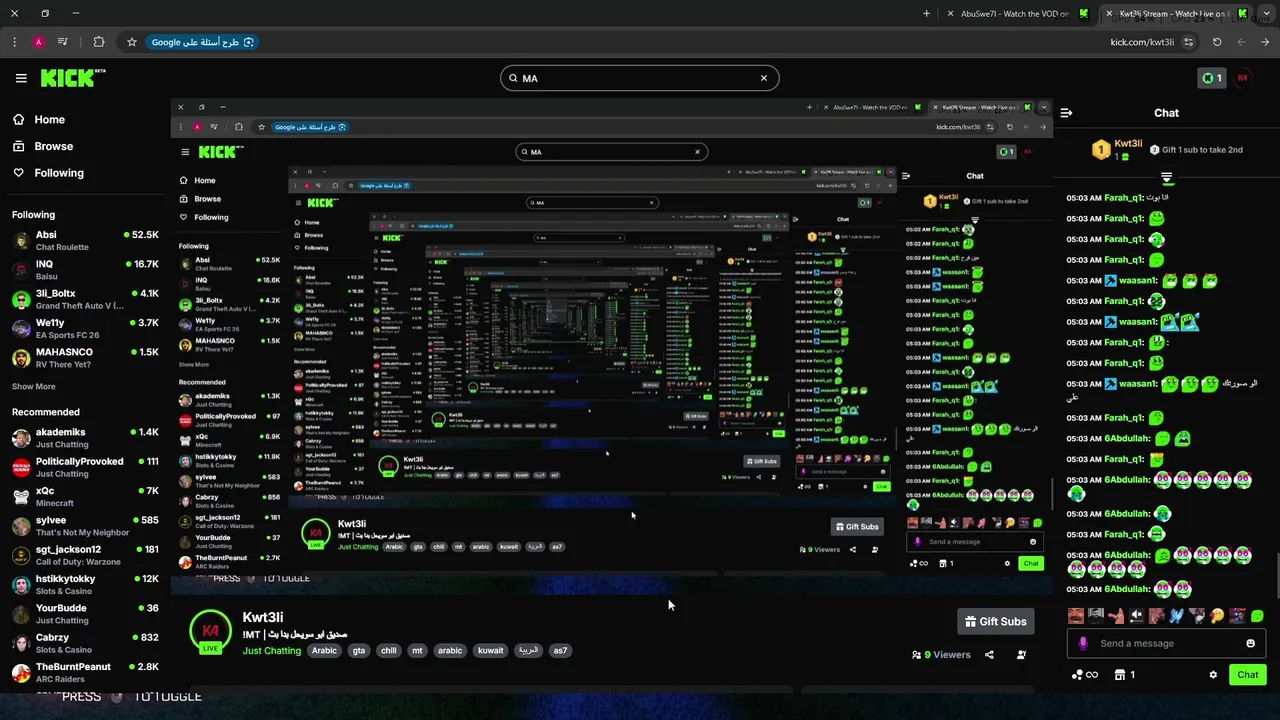Reload the page
1280x720 pixels.
point(1217,42)
